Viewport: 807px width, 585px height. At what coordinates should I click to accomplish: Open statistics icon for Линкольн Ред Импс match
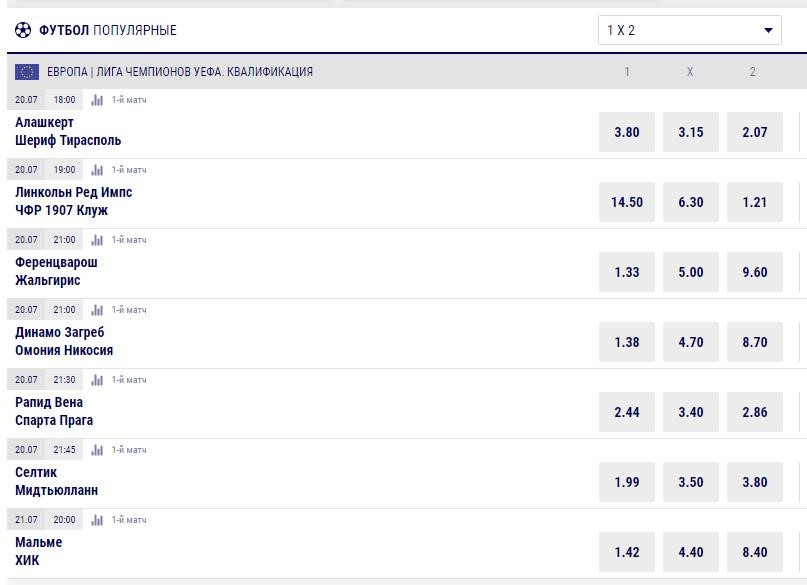97,170
